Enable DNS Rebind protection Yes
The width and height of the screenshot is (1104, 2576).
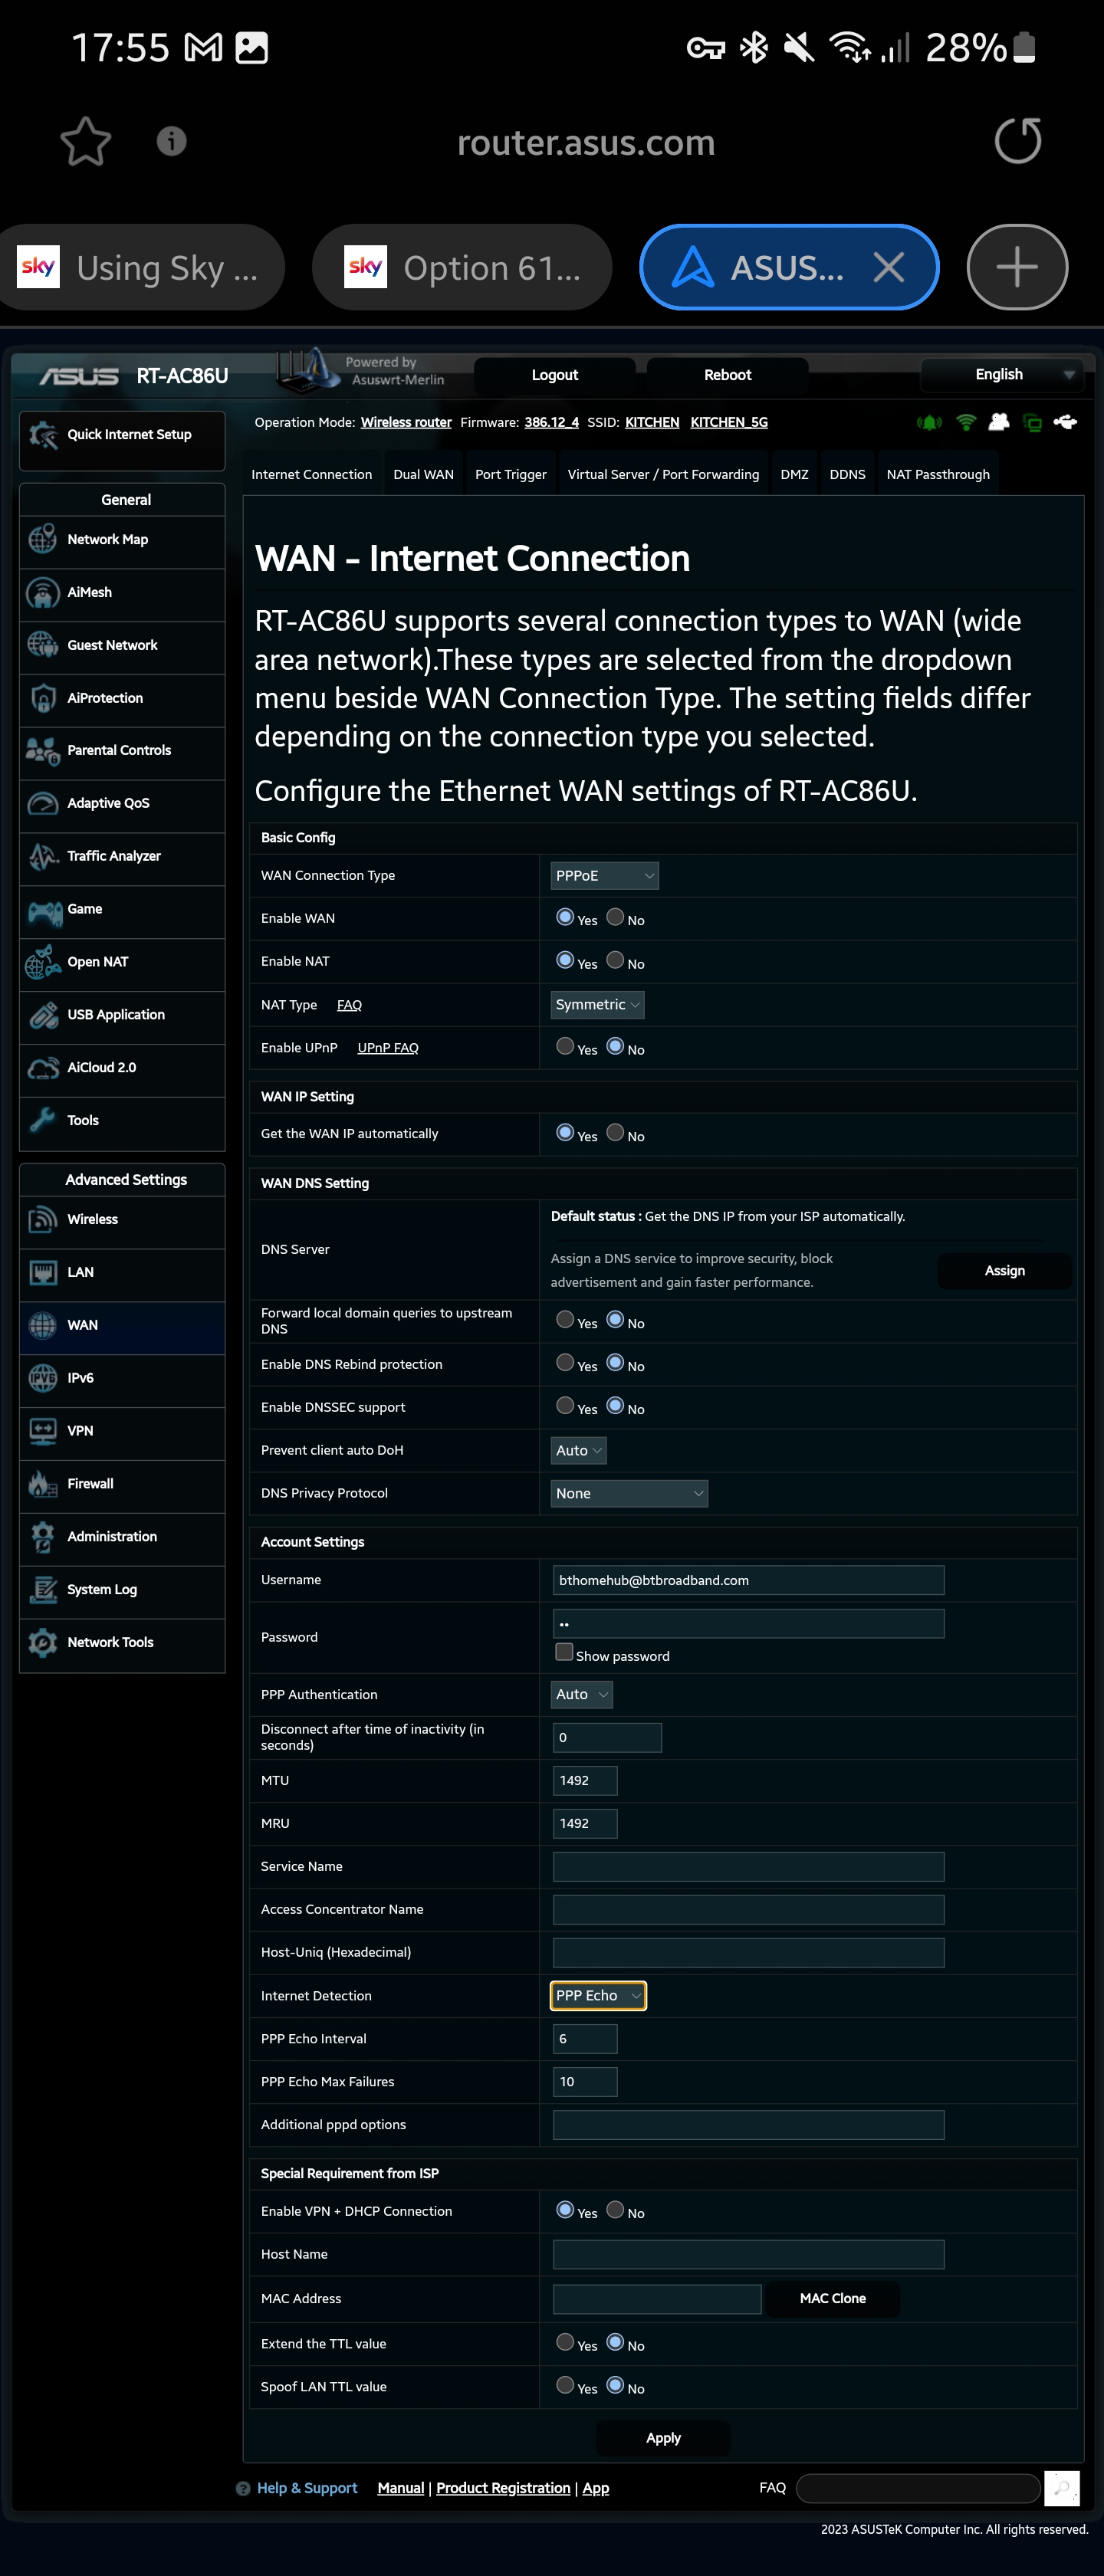[x=565, y=1363]
